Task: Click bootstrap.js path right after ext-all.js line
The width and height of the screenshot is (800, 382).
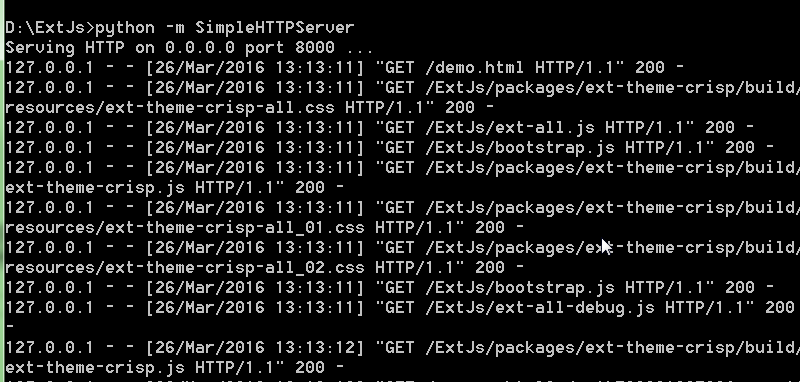Action: (519, 148)
